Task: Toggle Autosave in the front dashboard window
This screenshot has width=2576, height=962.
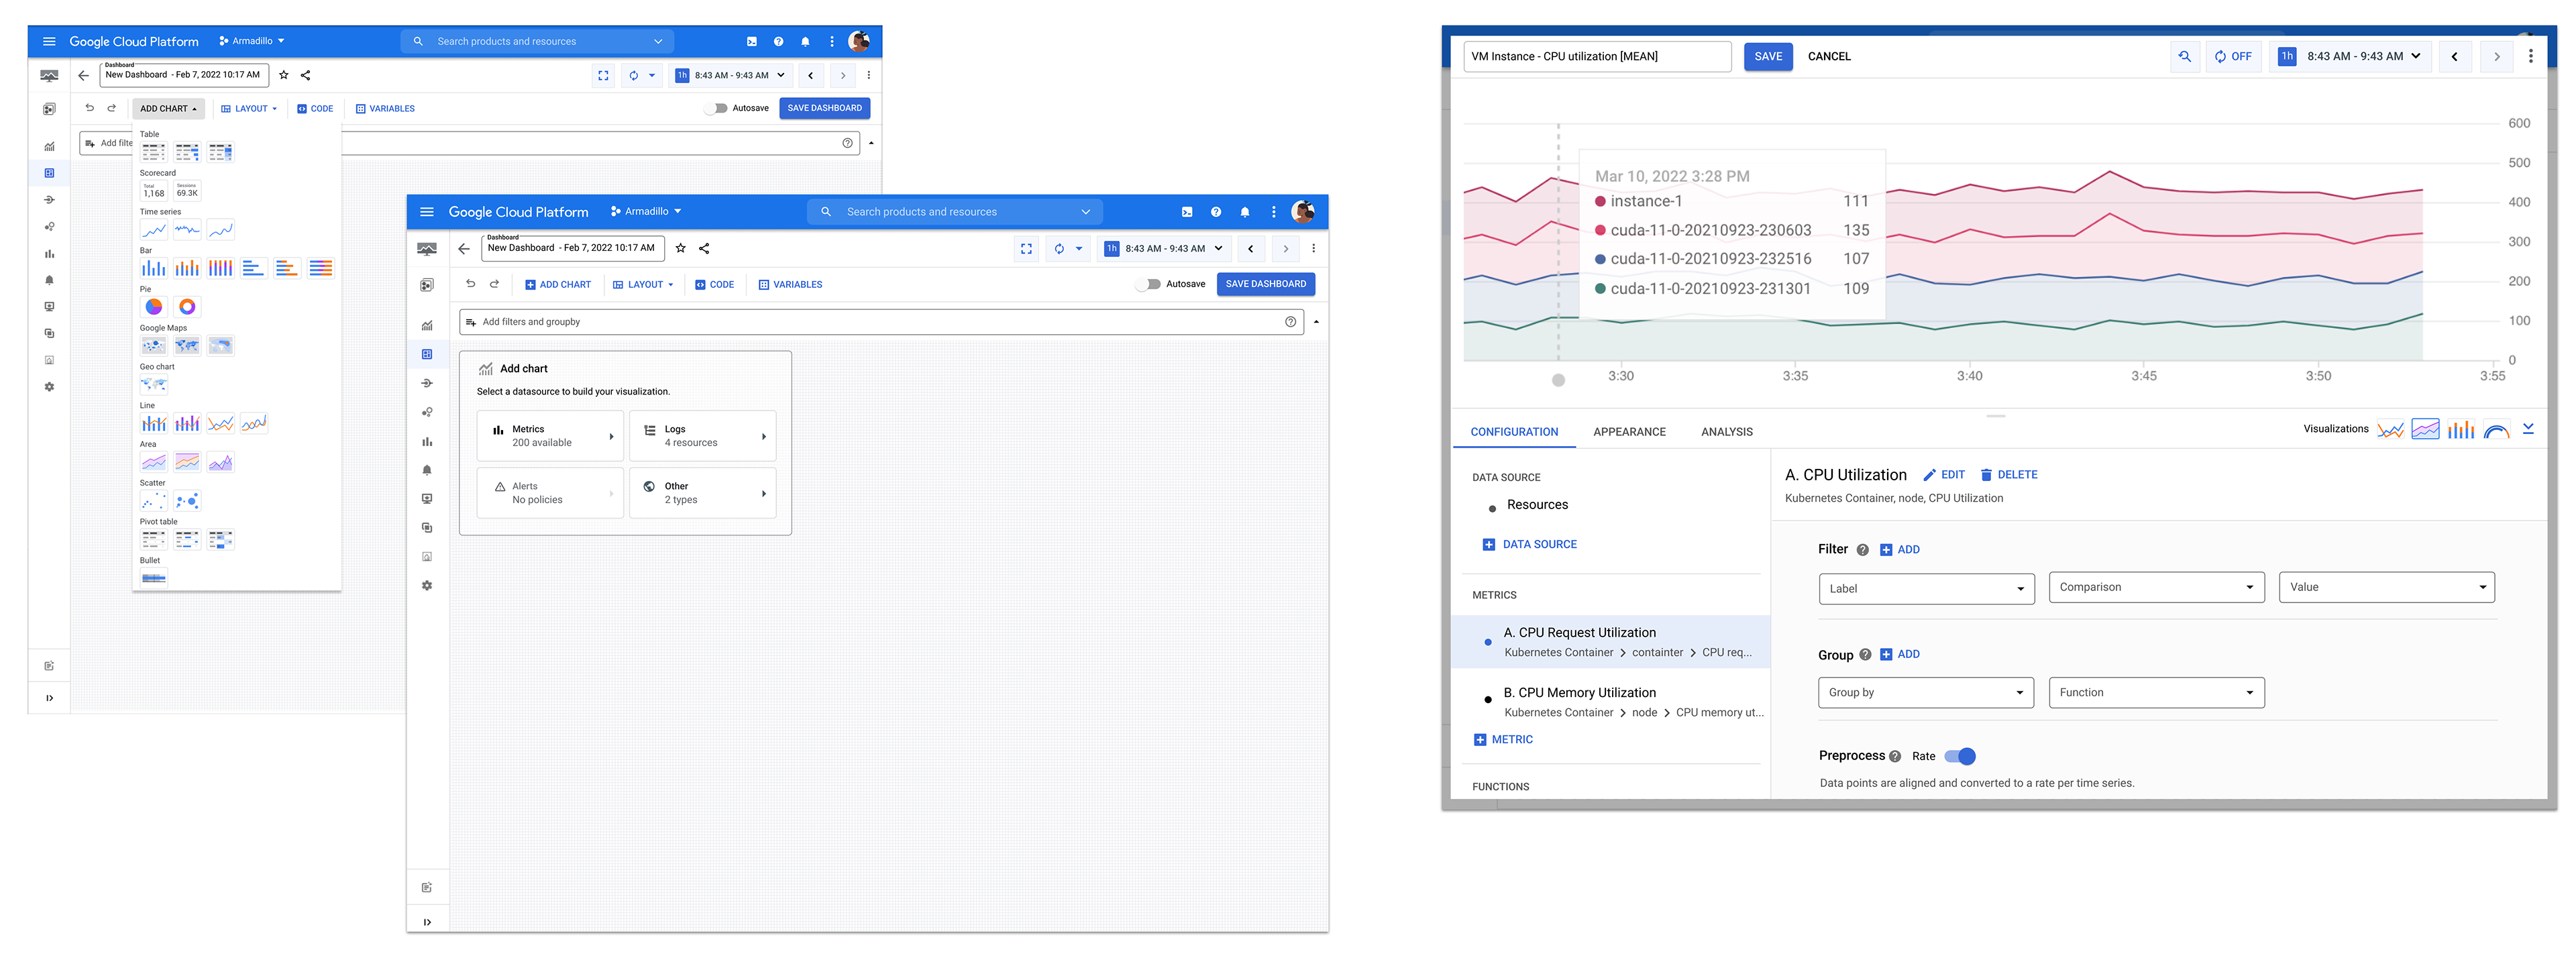Action: tap(1149, 284)
